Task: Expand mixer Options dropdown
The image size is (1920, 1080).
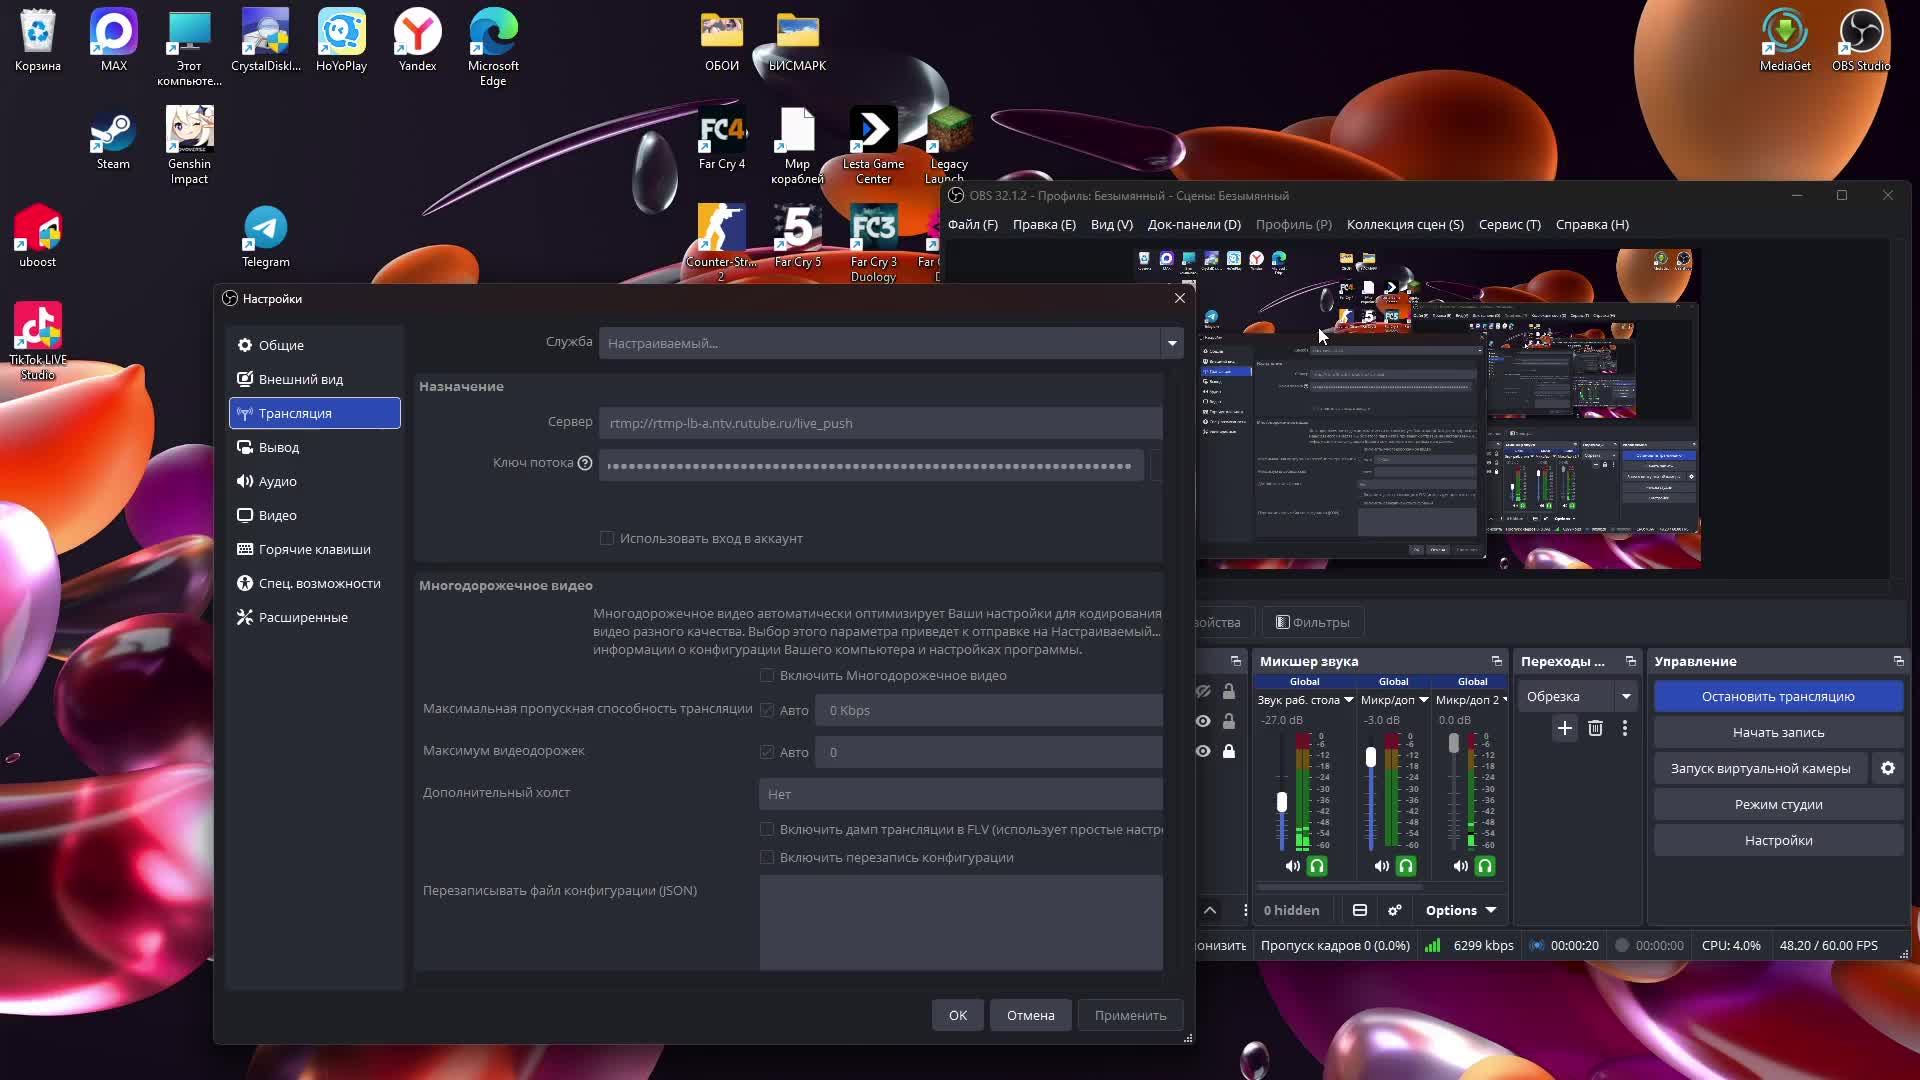Action: [x=1461, y=910]
